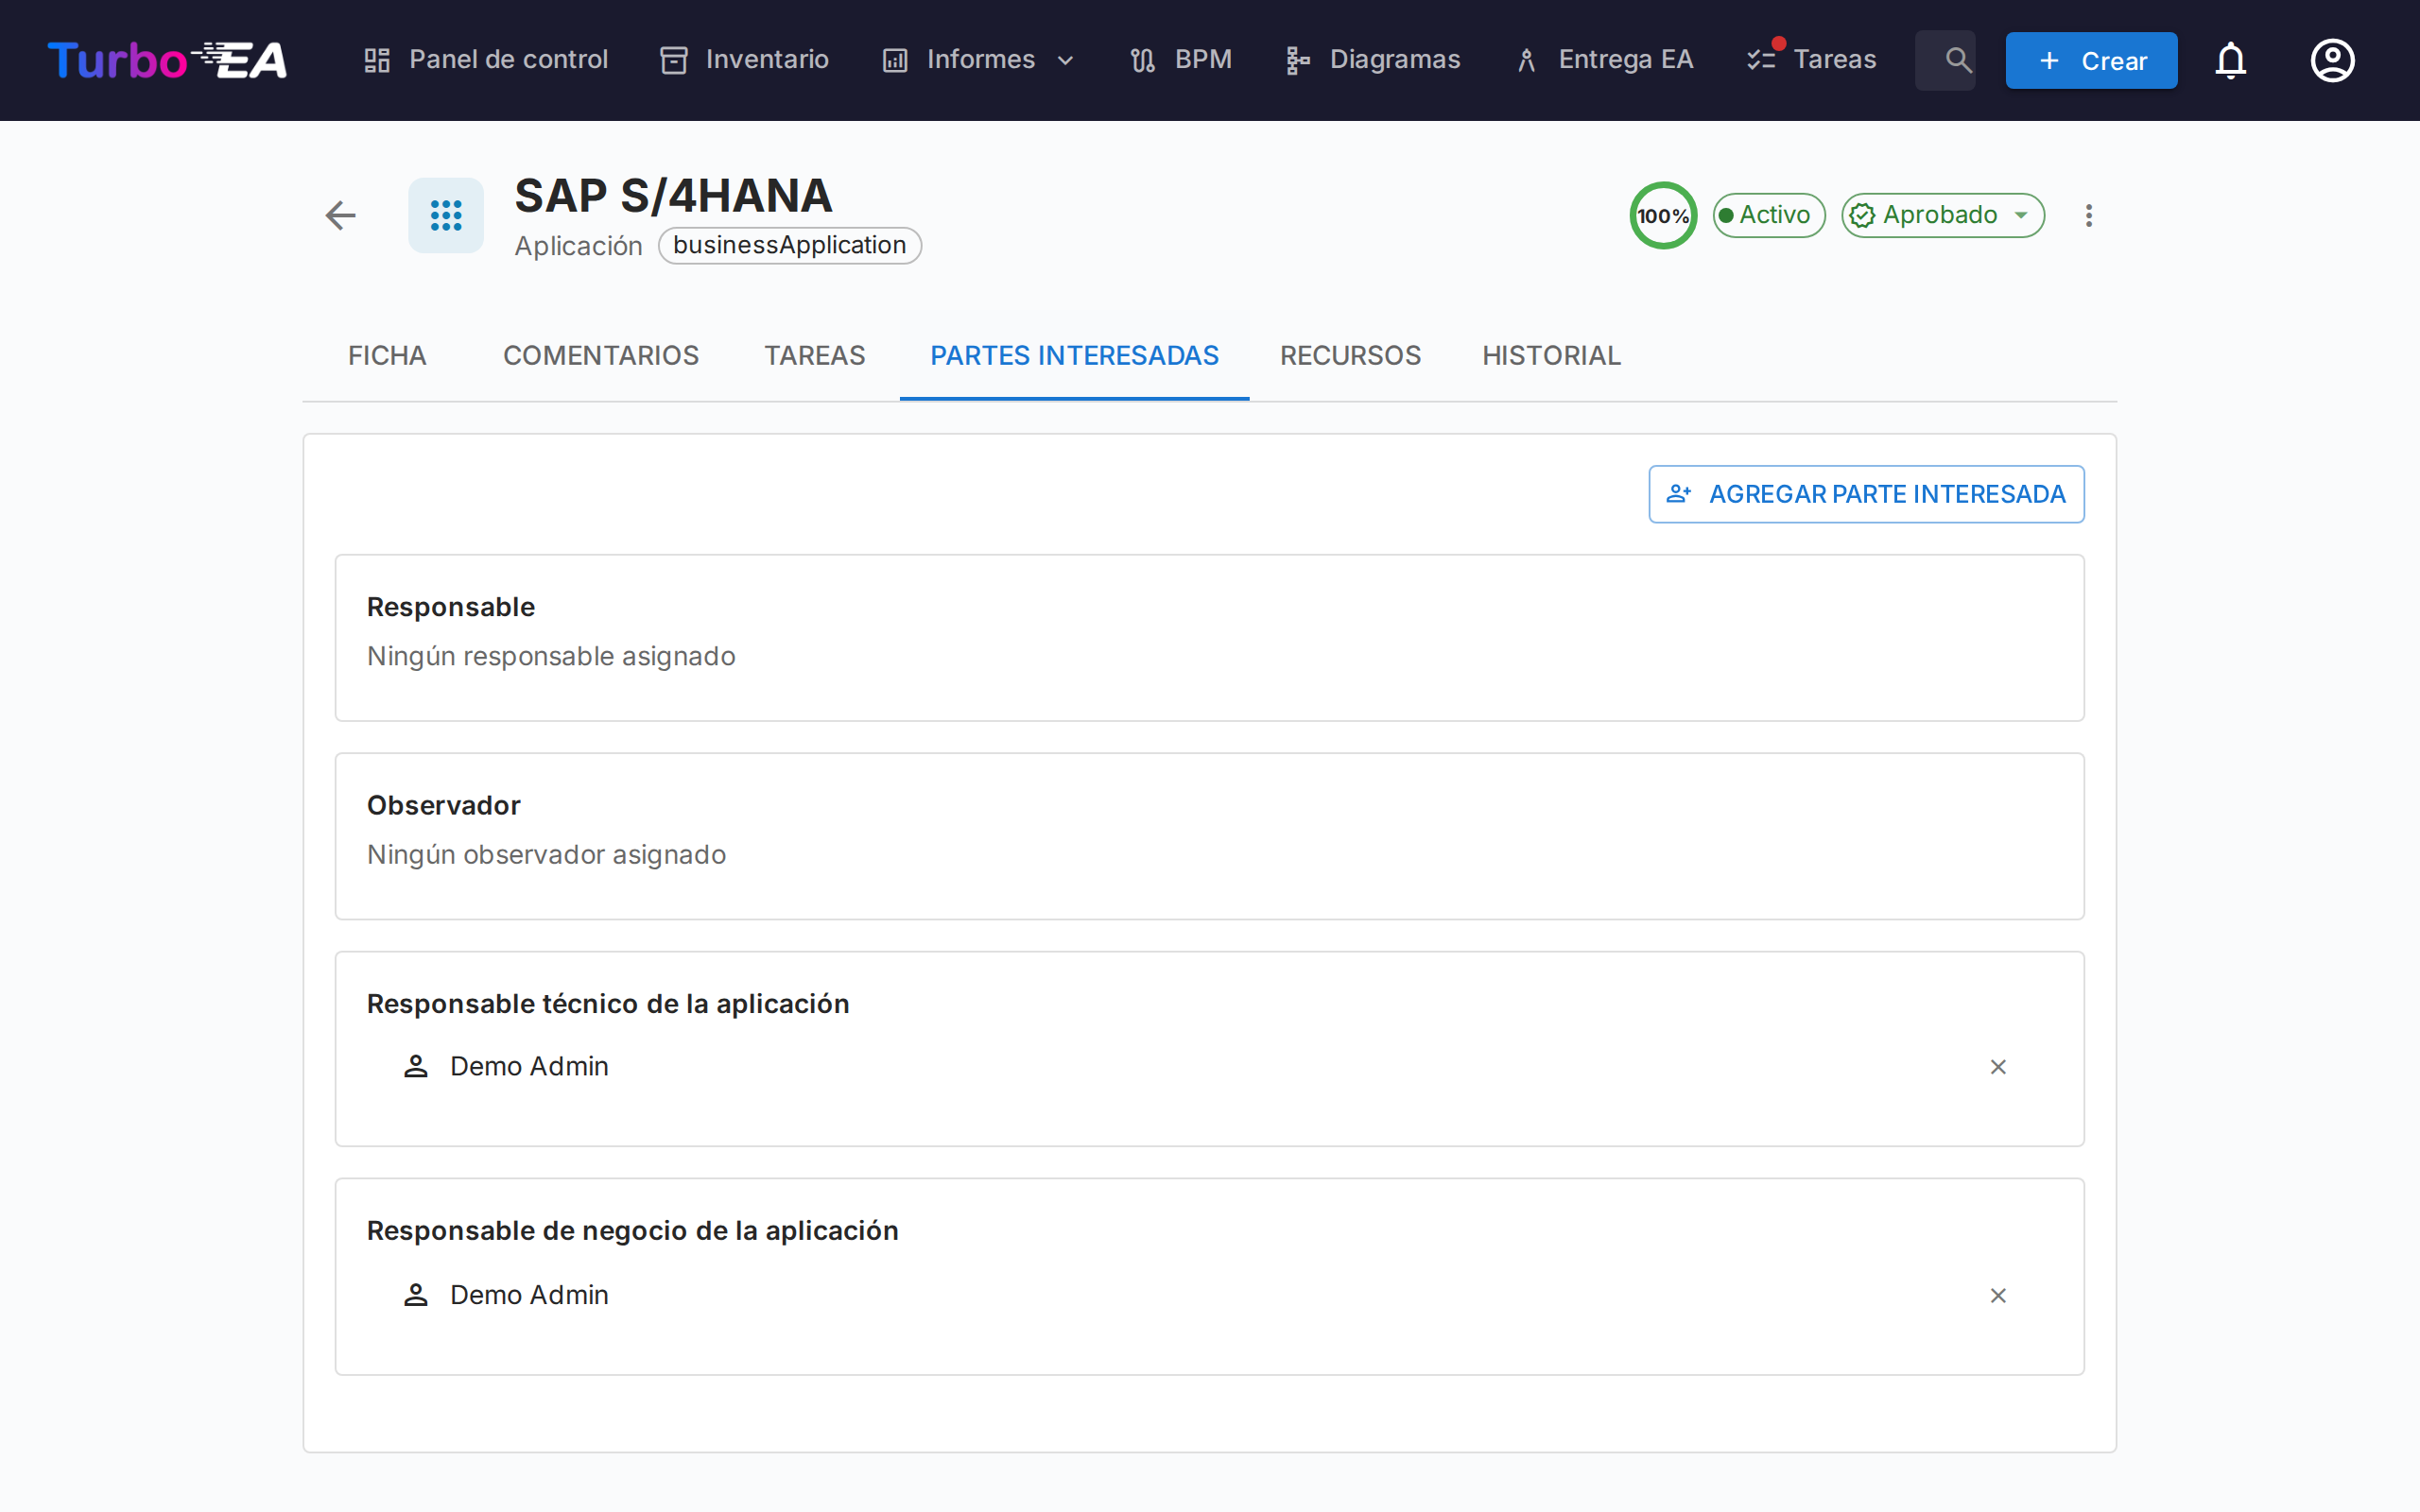
Task: Click AGREGAR PARTE INTERESADA
Action: point(1865,493)
